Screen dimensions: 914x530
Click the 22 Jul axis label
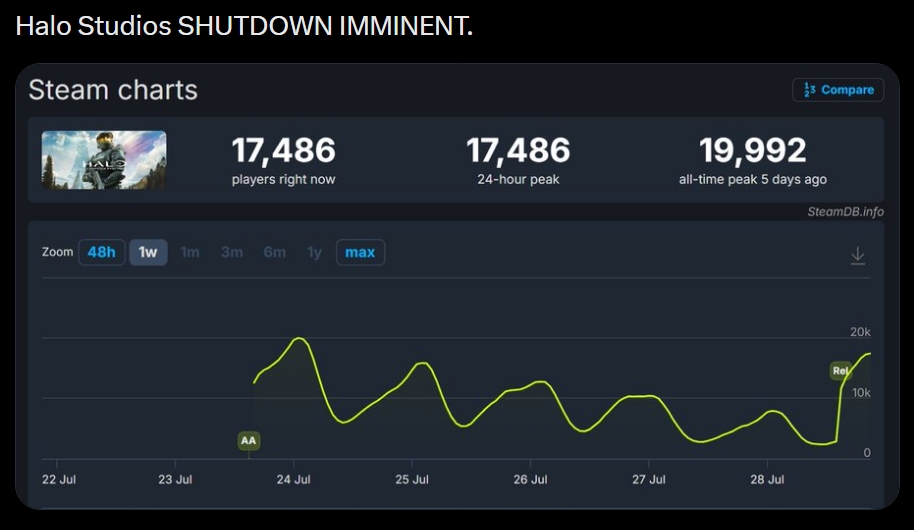coord(59,479)
